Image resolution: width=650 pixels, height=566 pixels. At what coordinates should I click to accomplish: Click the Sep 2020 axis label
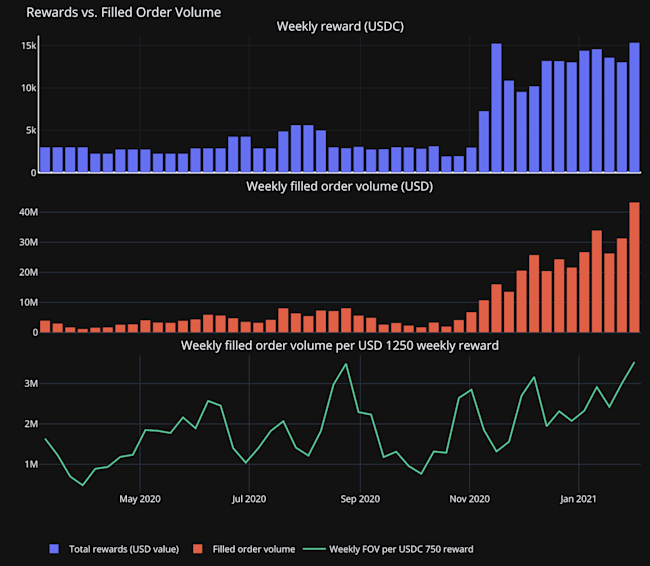360,499
